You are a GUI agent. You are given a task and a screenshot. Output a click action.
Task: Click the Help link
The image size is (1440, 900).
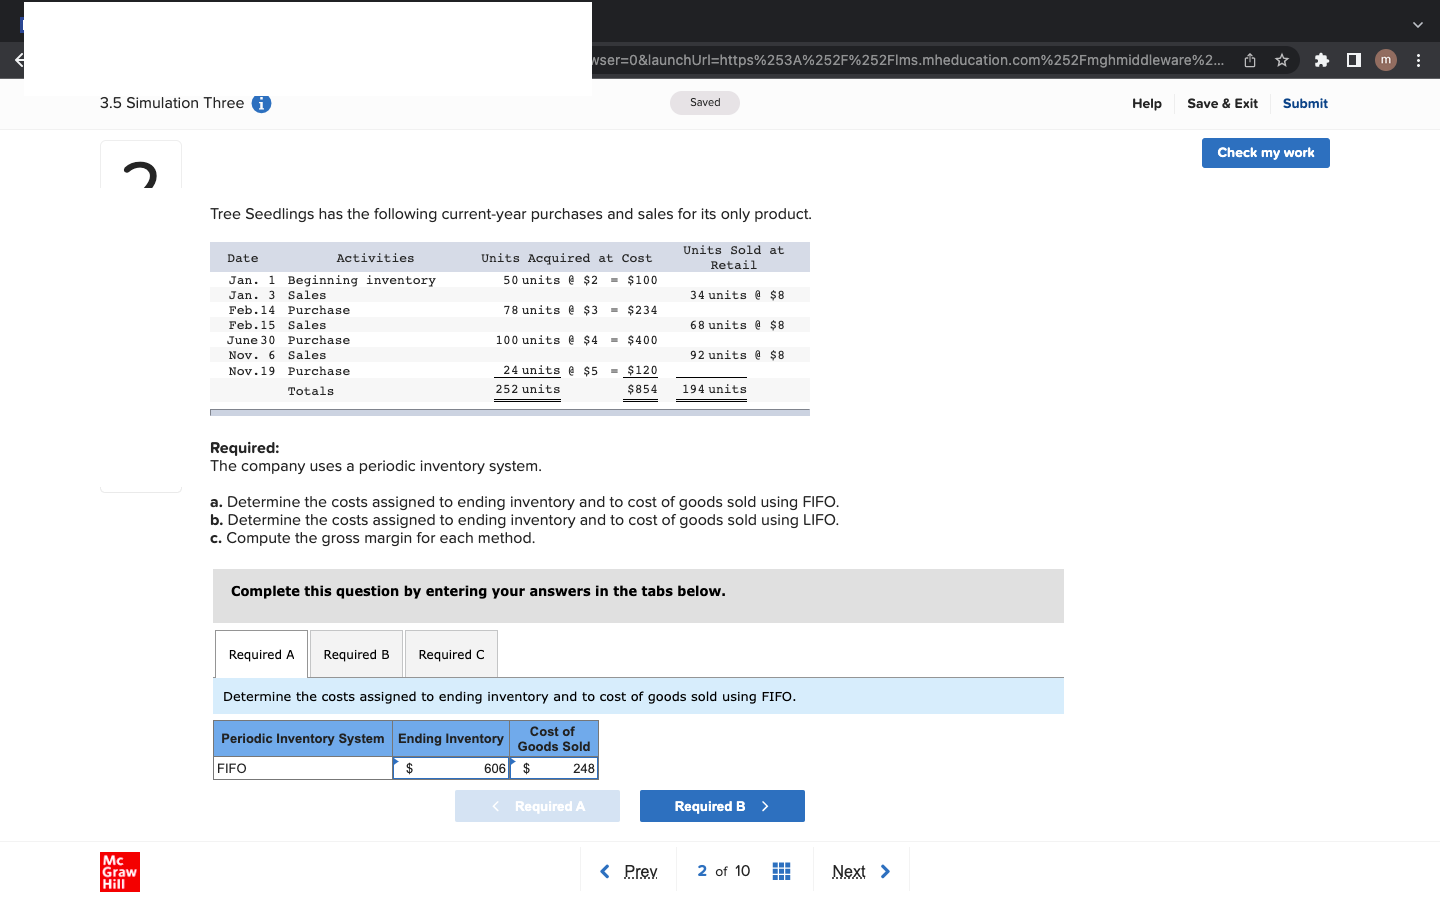point(1147,103)
